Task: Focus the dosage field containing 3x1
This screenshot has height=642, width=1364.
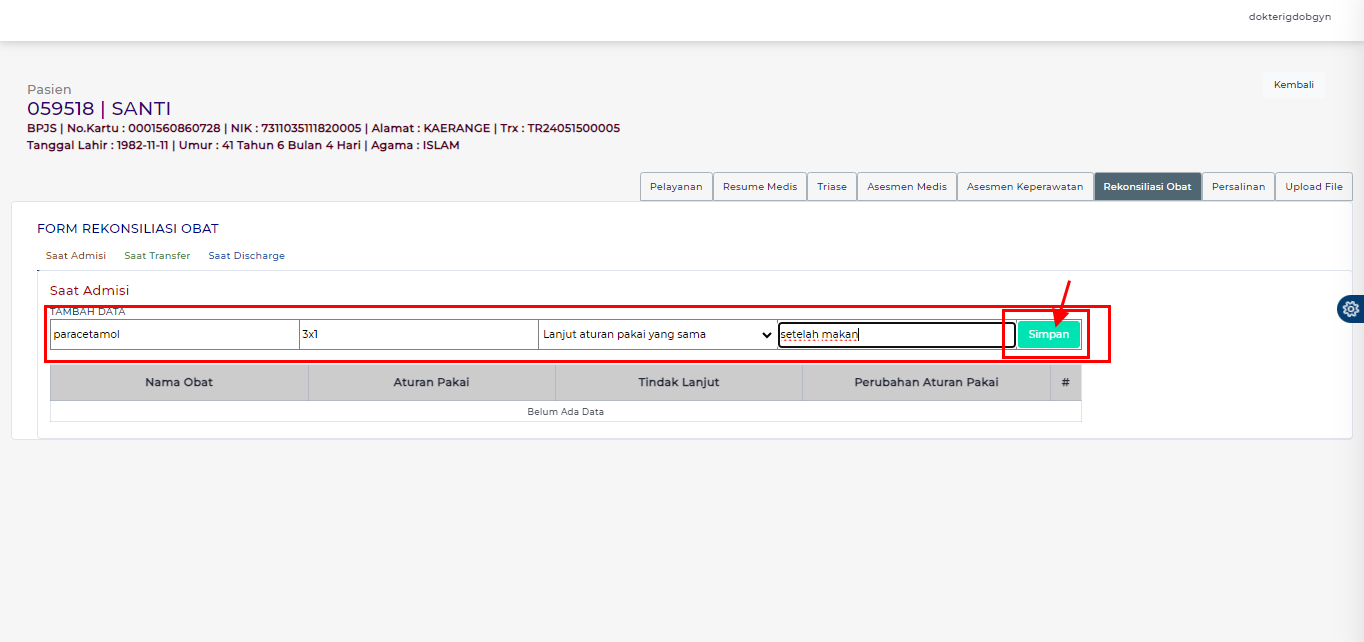Action: tap(418, 335)
